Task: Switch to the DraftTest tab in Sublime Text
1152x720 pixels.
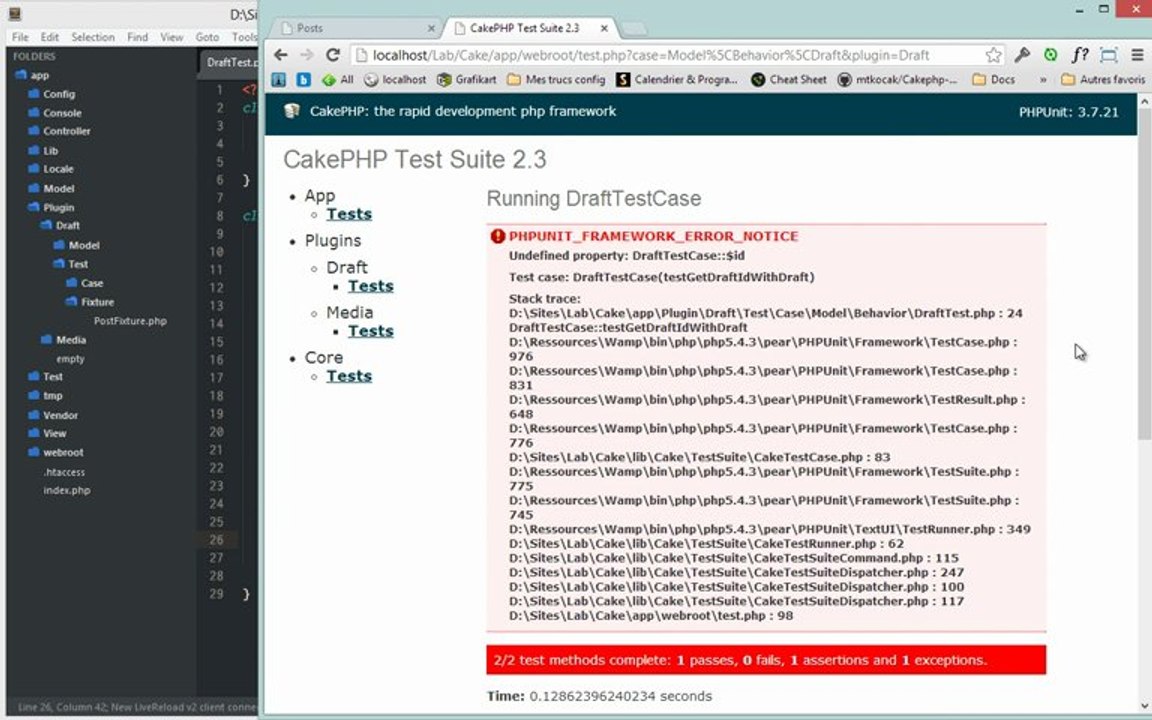Action: click(x=229, y=62)
